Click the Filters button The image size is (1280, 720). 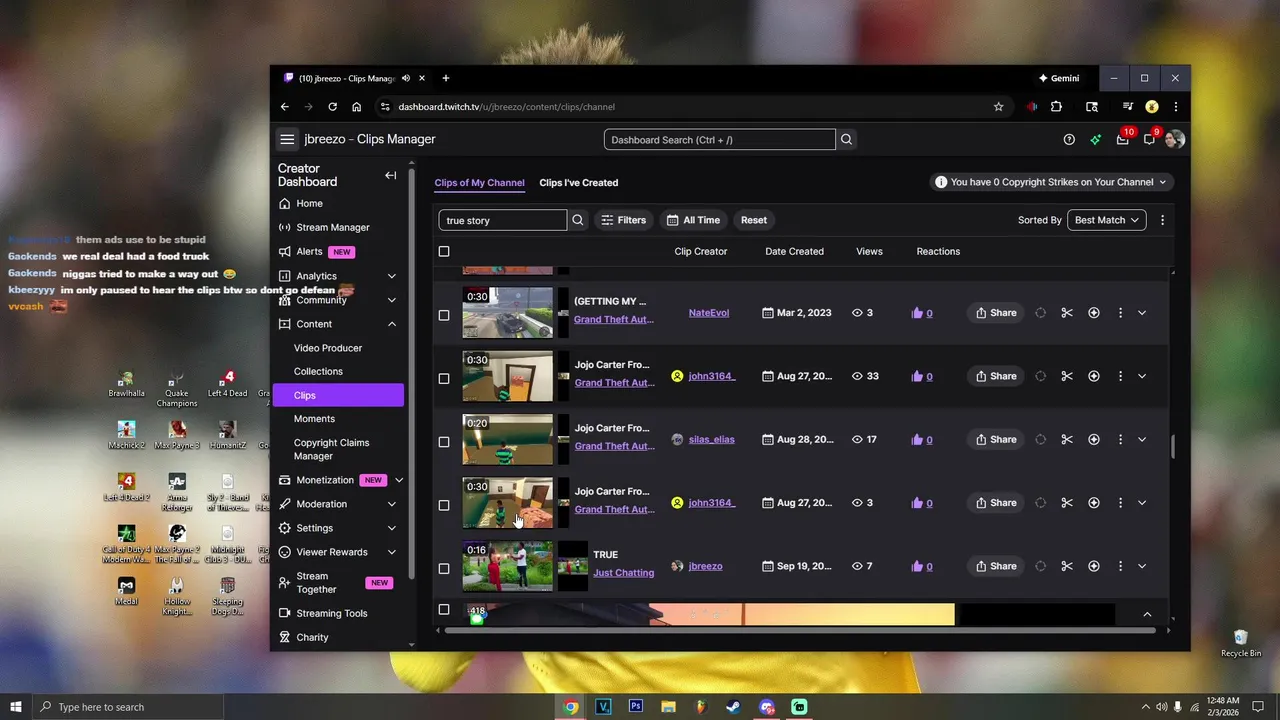point(623,220)
